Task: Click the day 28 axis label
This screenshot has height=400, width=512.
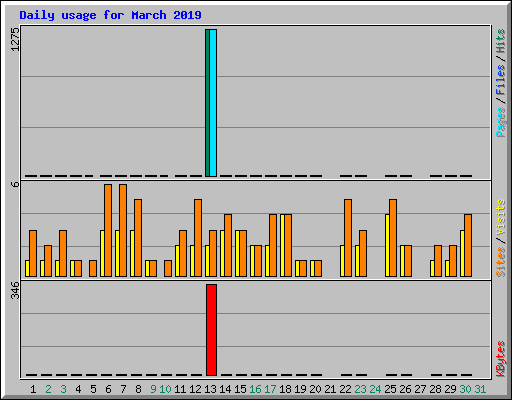Action: click(x=435, y=389)
